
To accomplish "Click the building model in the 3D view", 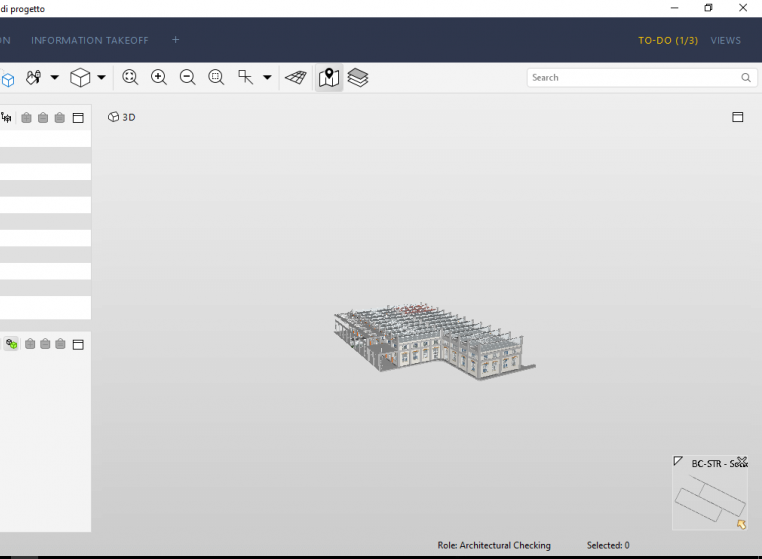I will coord(434,342).
